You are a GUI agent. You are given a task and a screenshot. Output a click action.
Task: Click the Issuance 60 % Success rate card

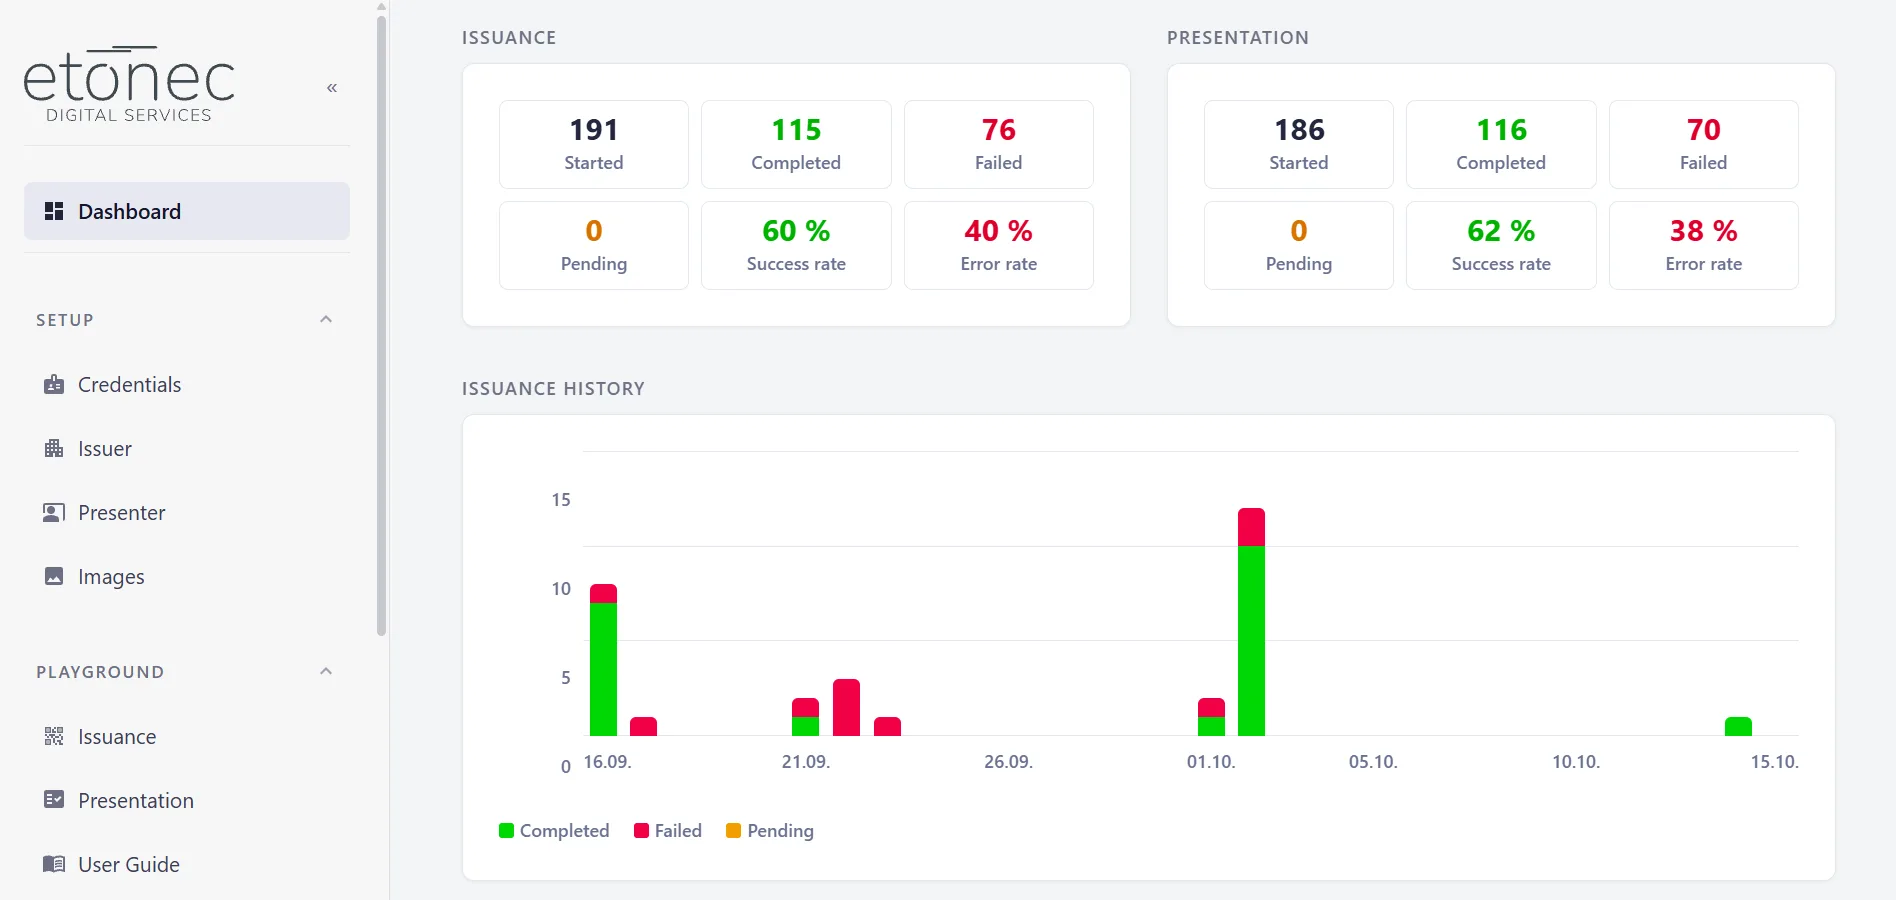[796, 246]
